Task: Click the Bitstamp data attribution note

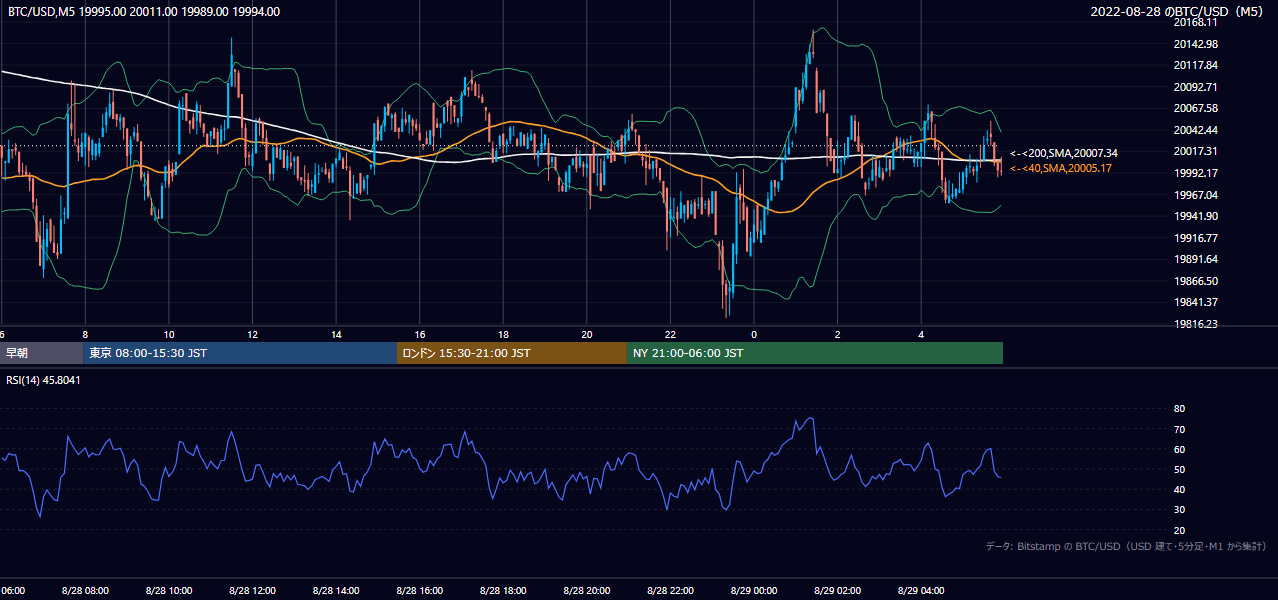Action: pyautogui.click(x=1127, y=547)
